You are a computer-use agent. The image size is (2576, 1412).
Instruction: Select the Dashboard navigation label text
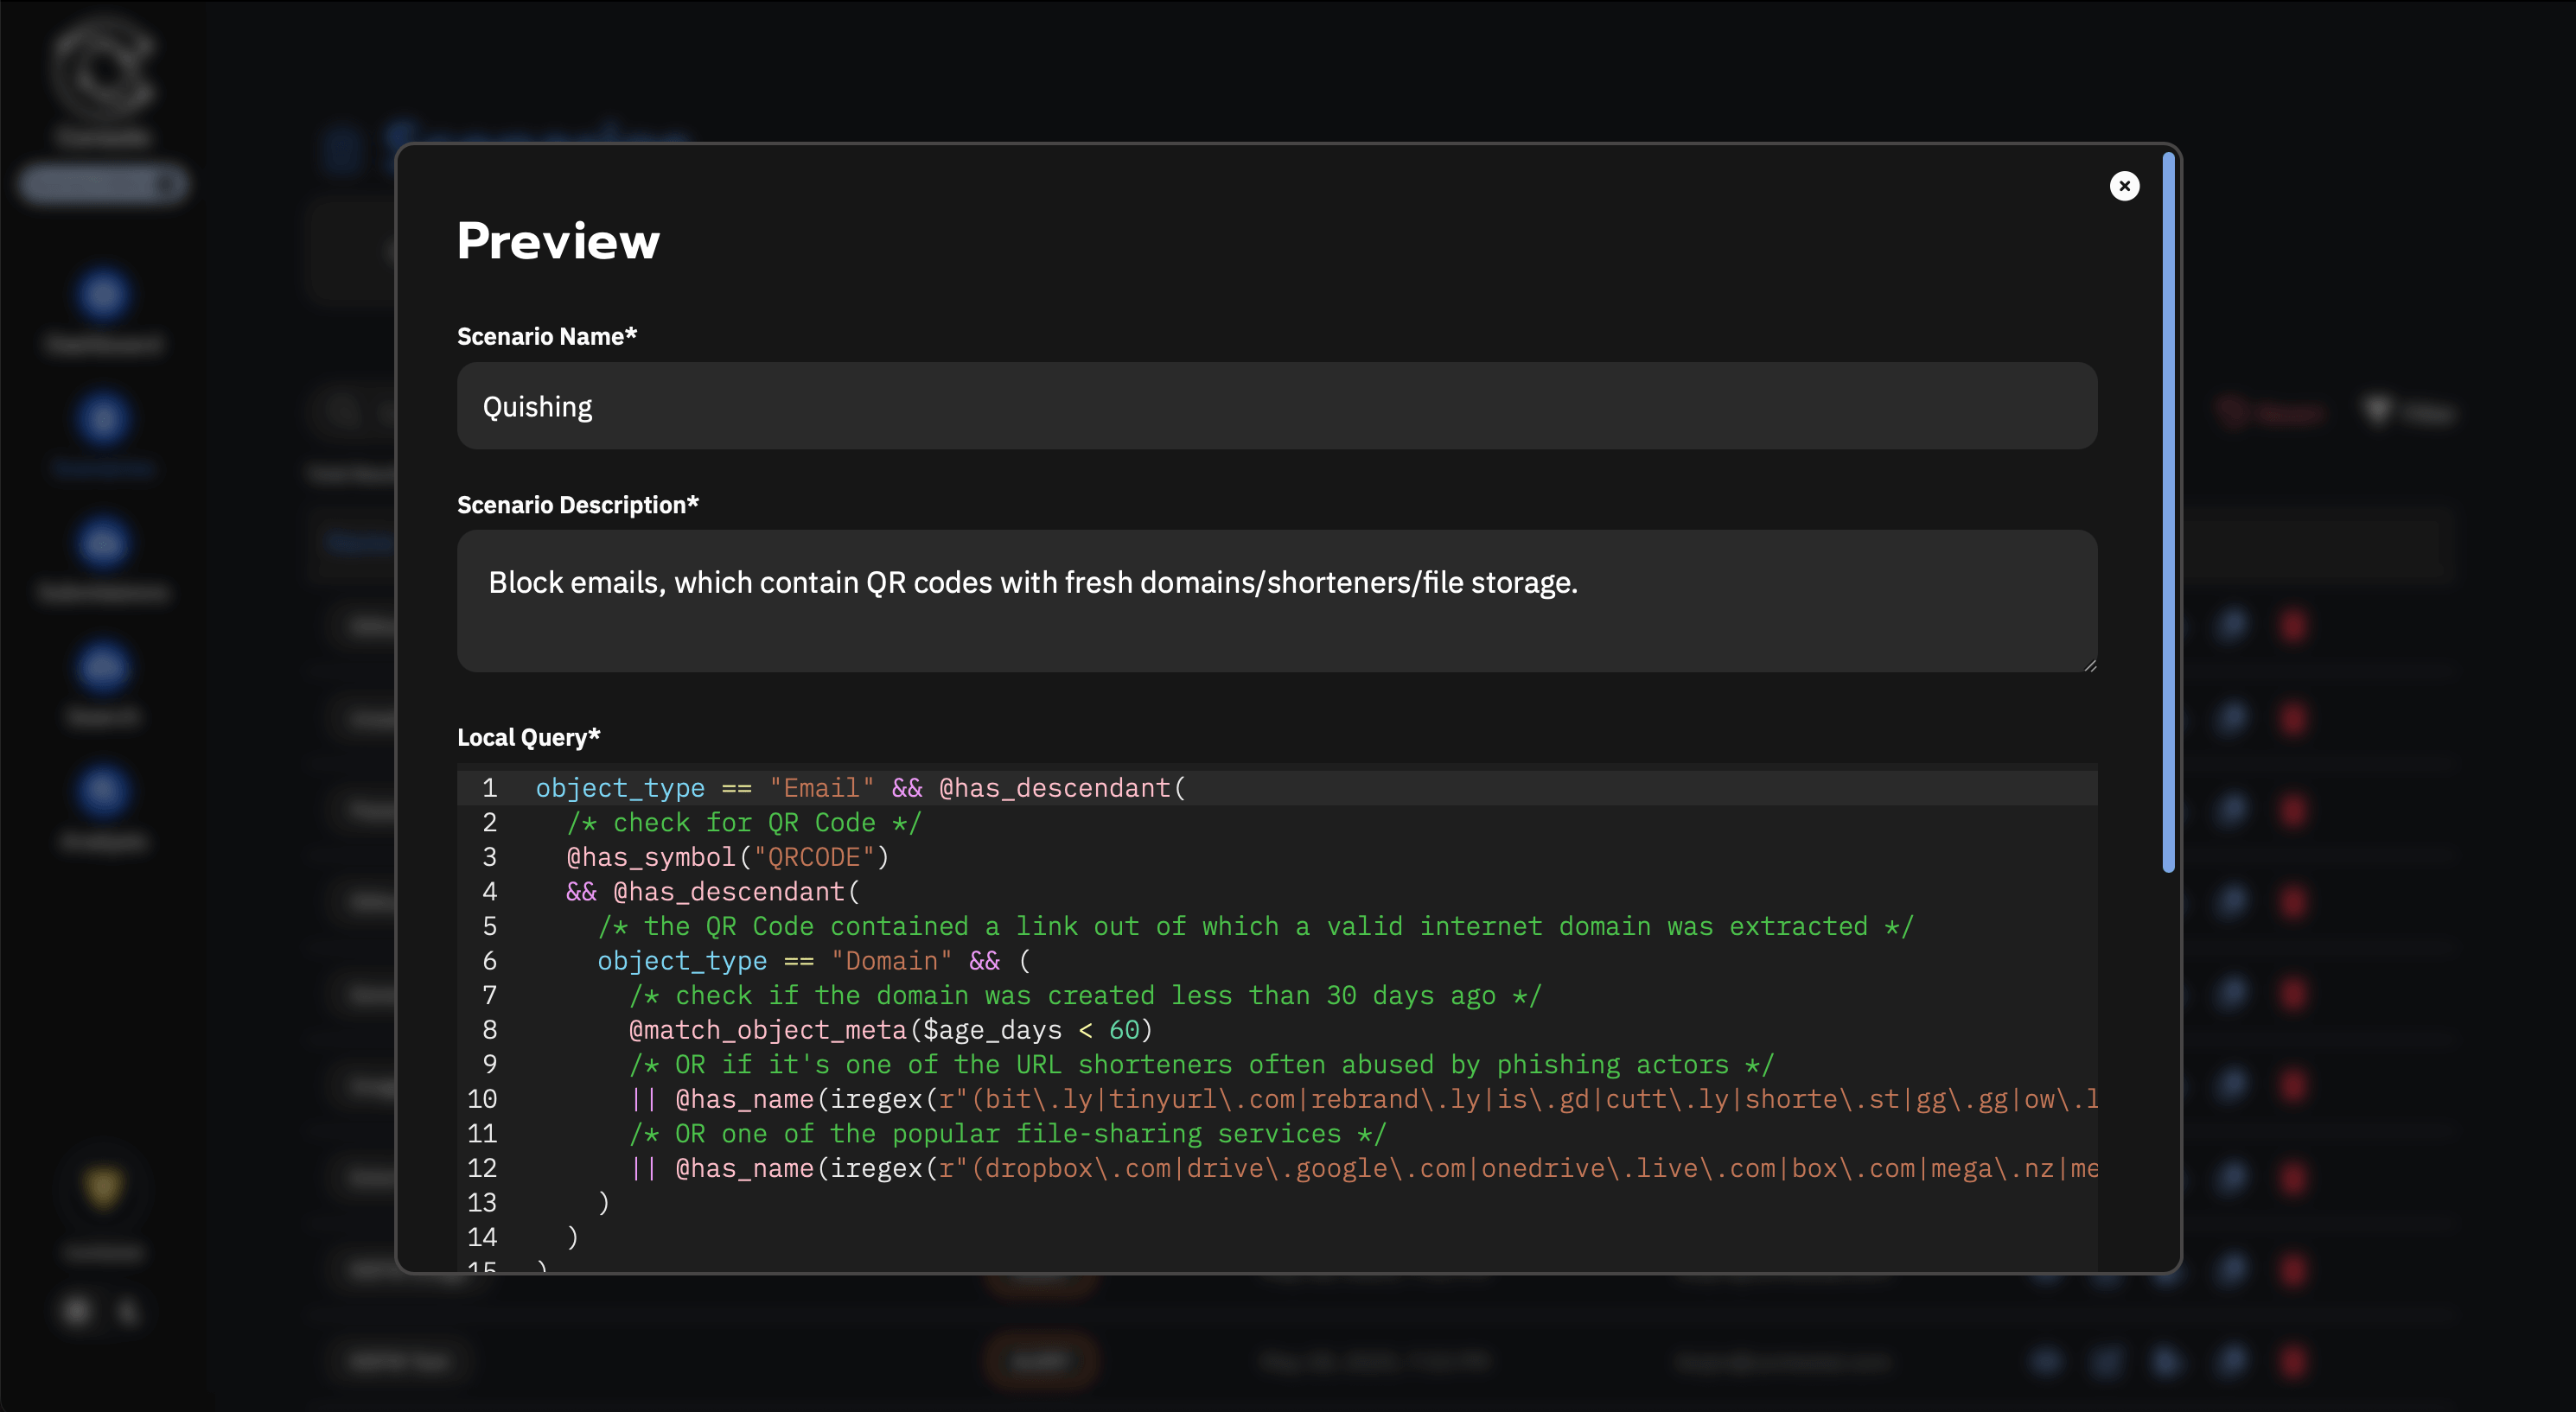click(x=103, y=345)
